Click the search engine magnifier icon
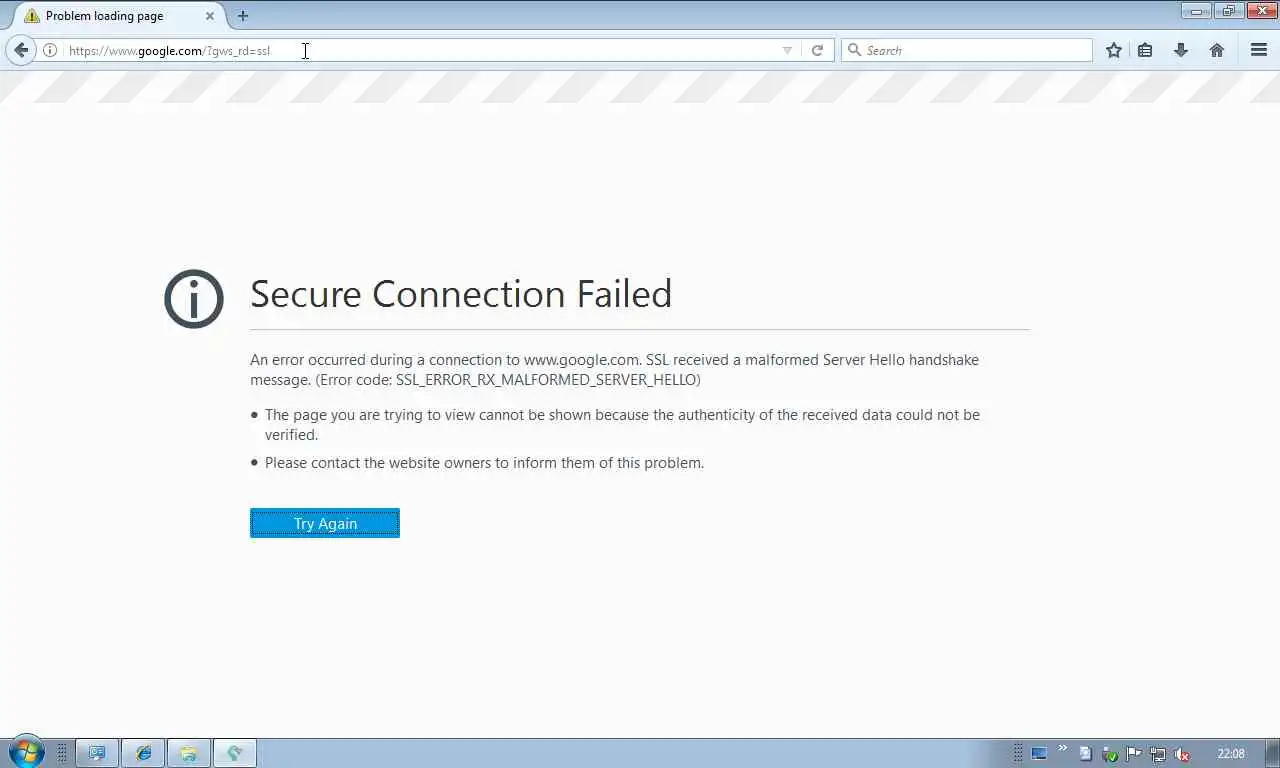 (854, 50)
